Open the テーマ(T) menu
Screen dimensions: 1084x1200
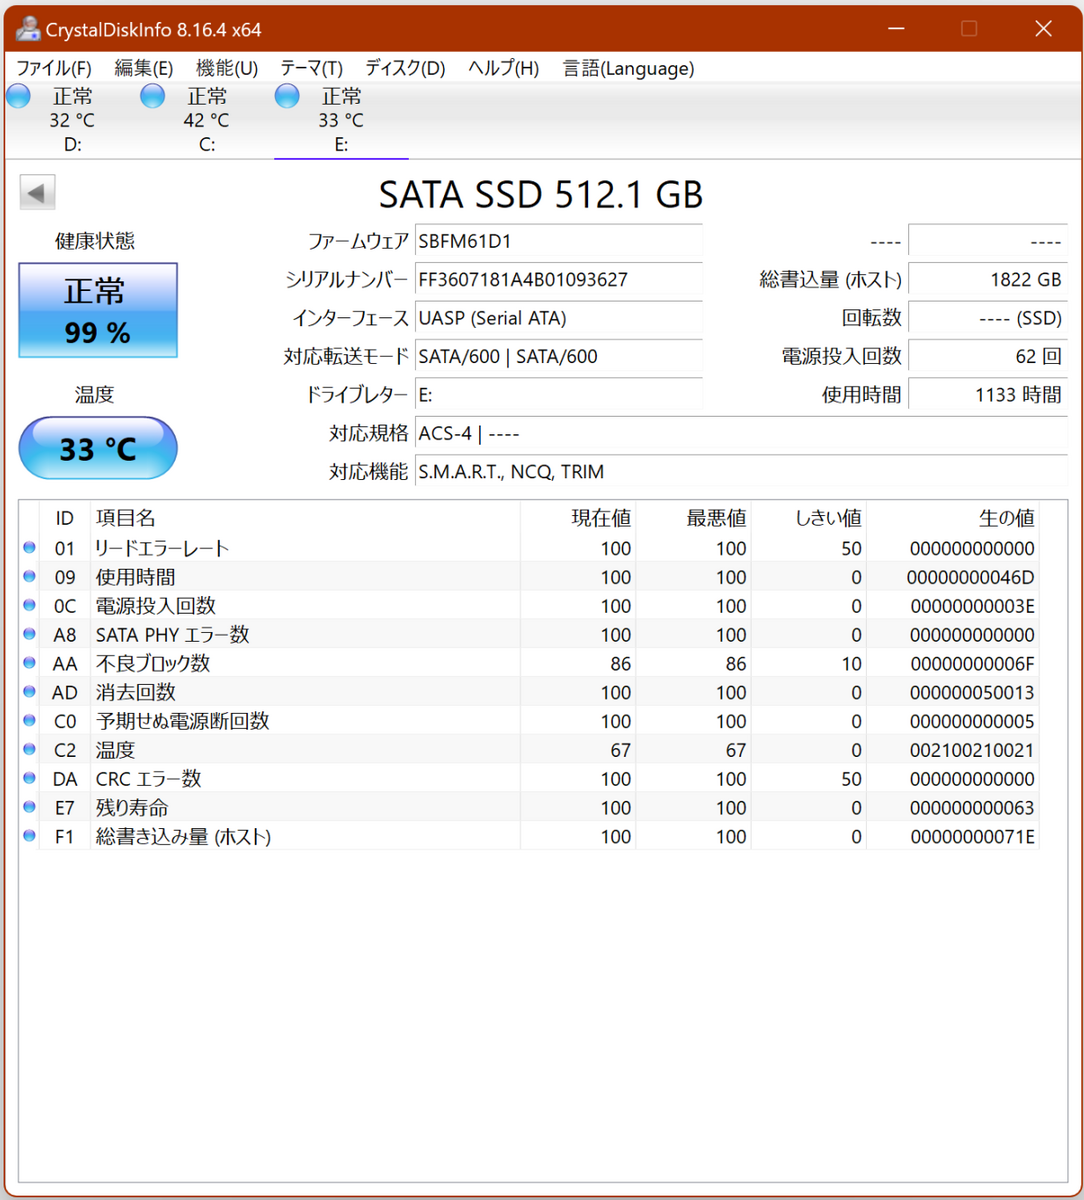pos(311,68)
